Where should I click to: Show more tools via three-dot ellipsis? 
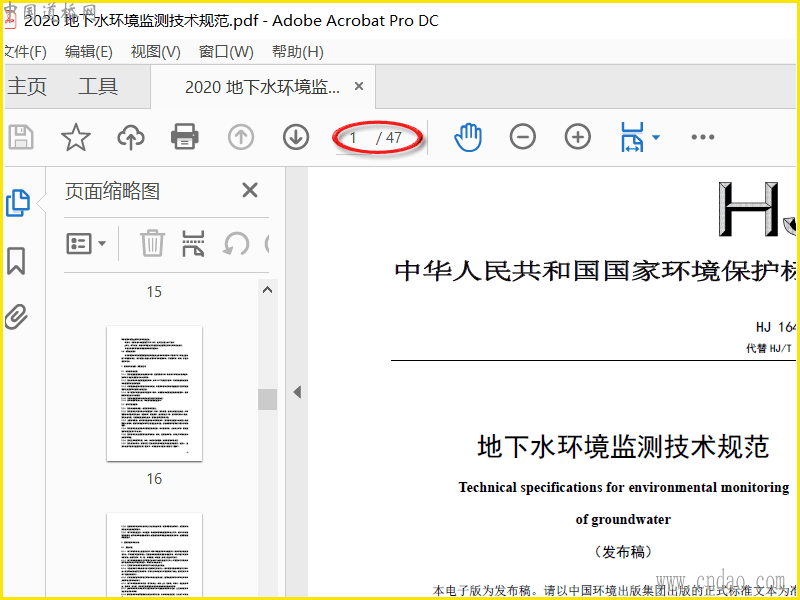tap(703, 137)
